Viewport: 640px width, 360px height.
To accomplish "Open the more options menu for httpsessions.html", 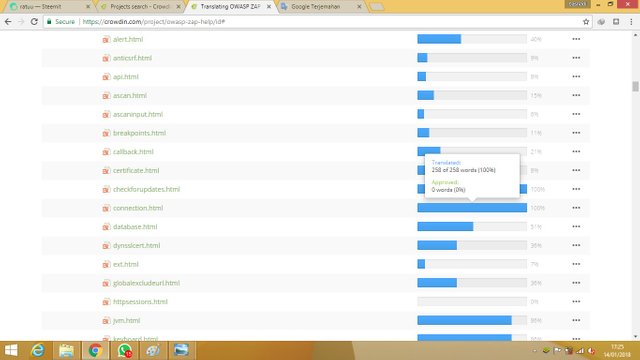I will click(576, 302).
